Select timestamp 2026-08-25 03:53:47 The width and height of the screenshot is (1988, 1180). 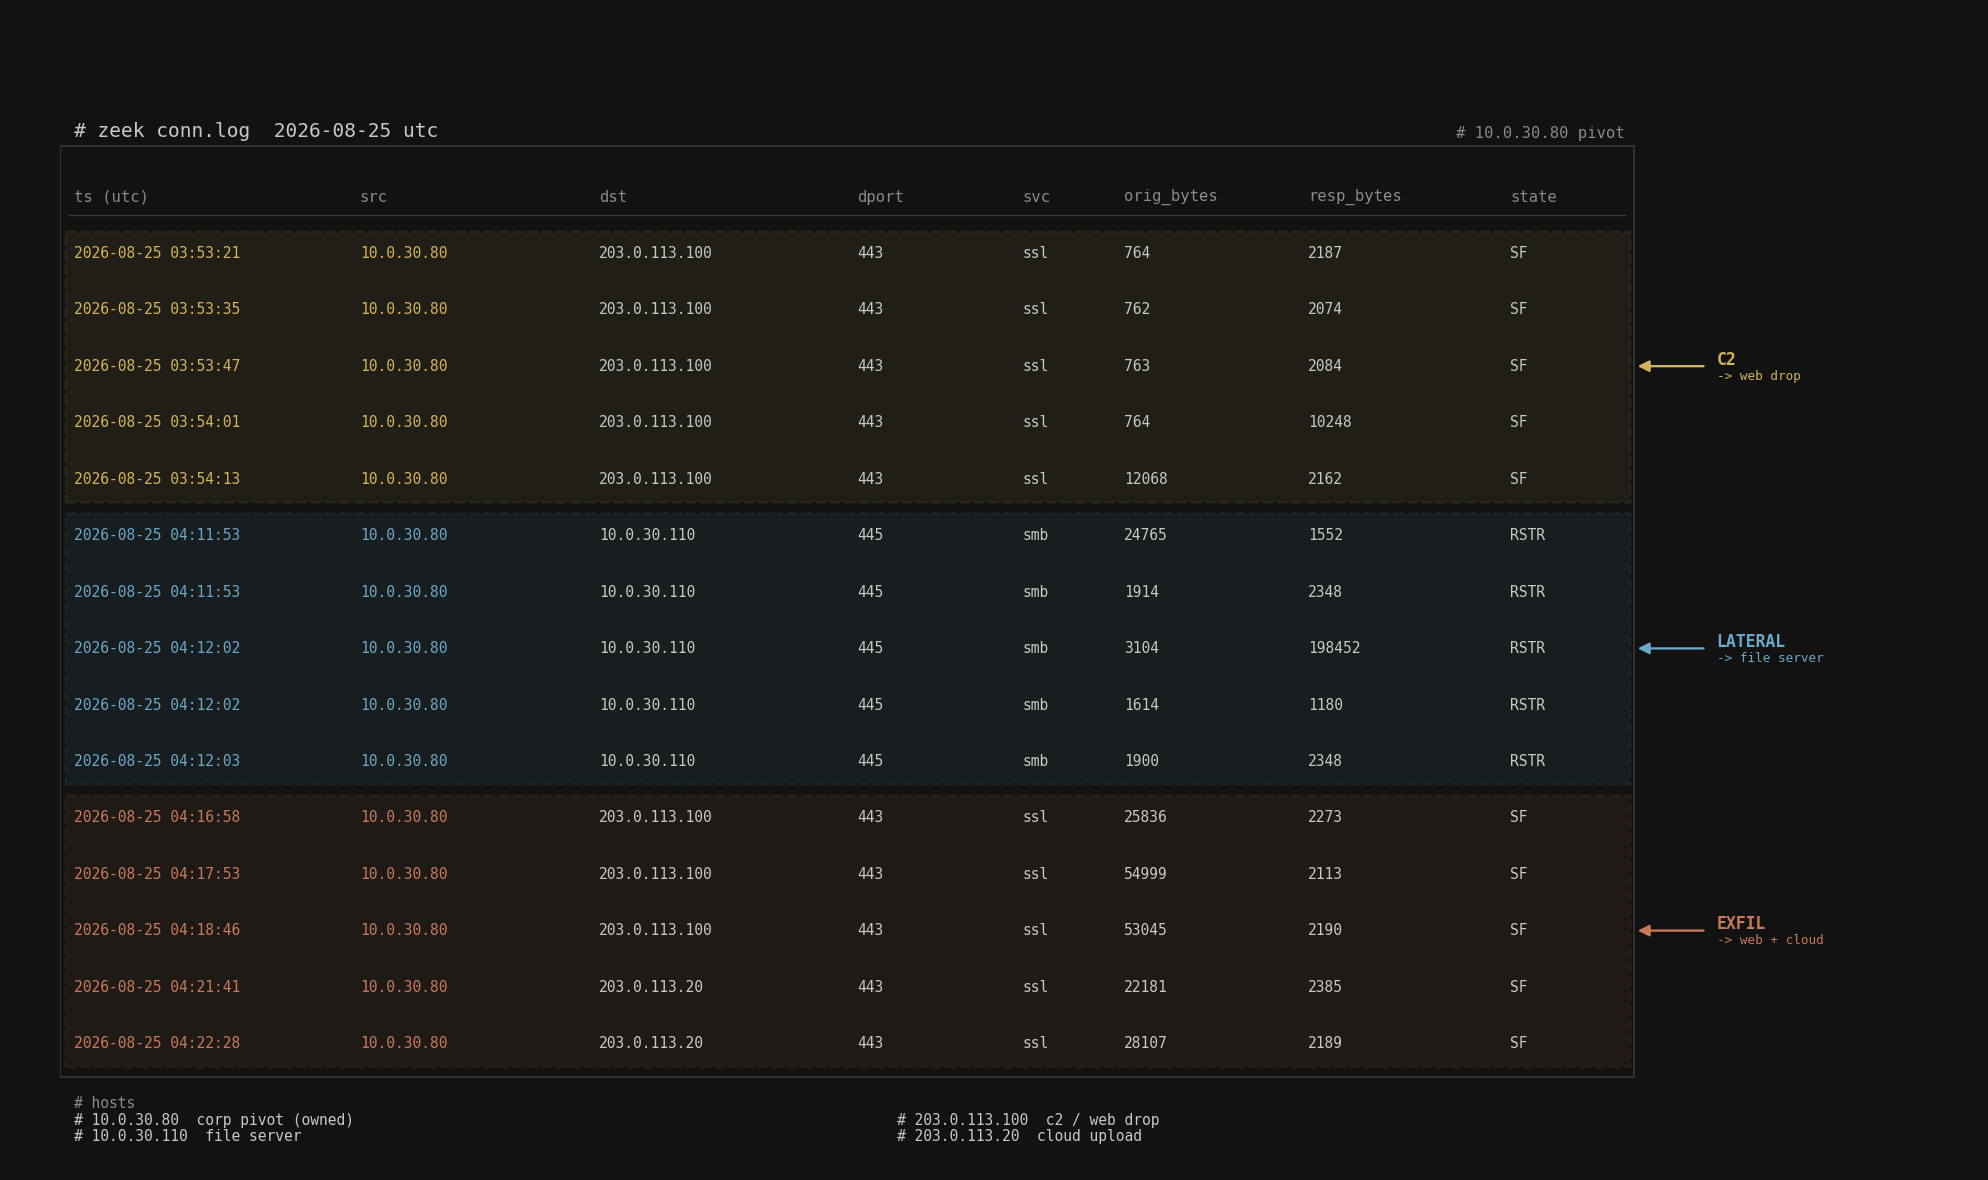click(157, 366)
